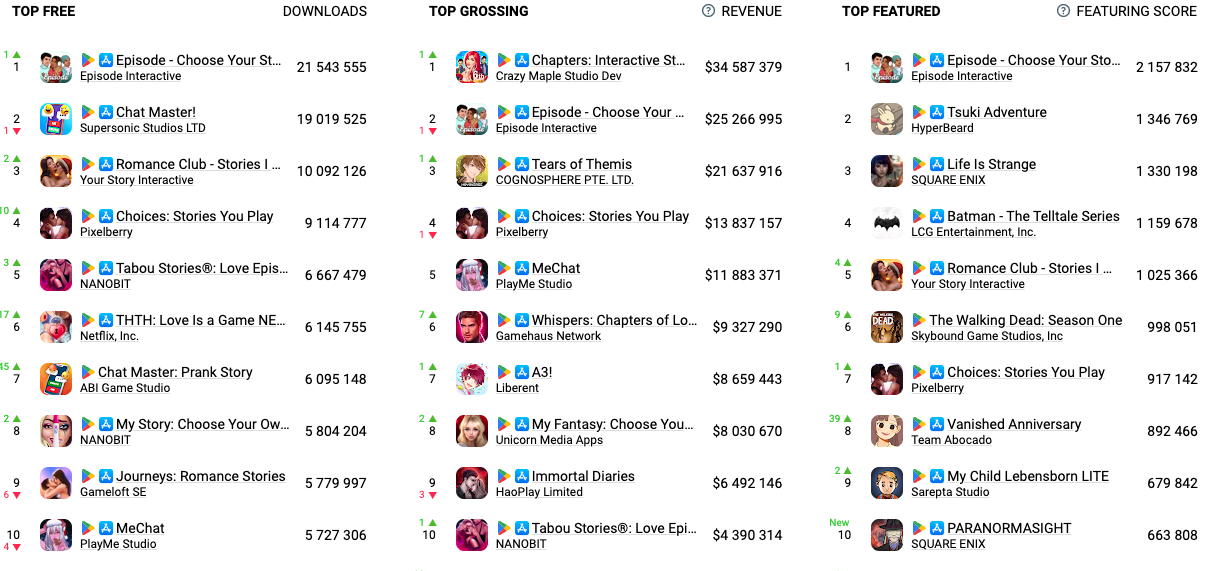Viewport: 1209px width, 571px height.
Task: Click Google Play icon beside Journeys: Romance Stories
Action: click(88, 476)
